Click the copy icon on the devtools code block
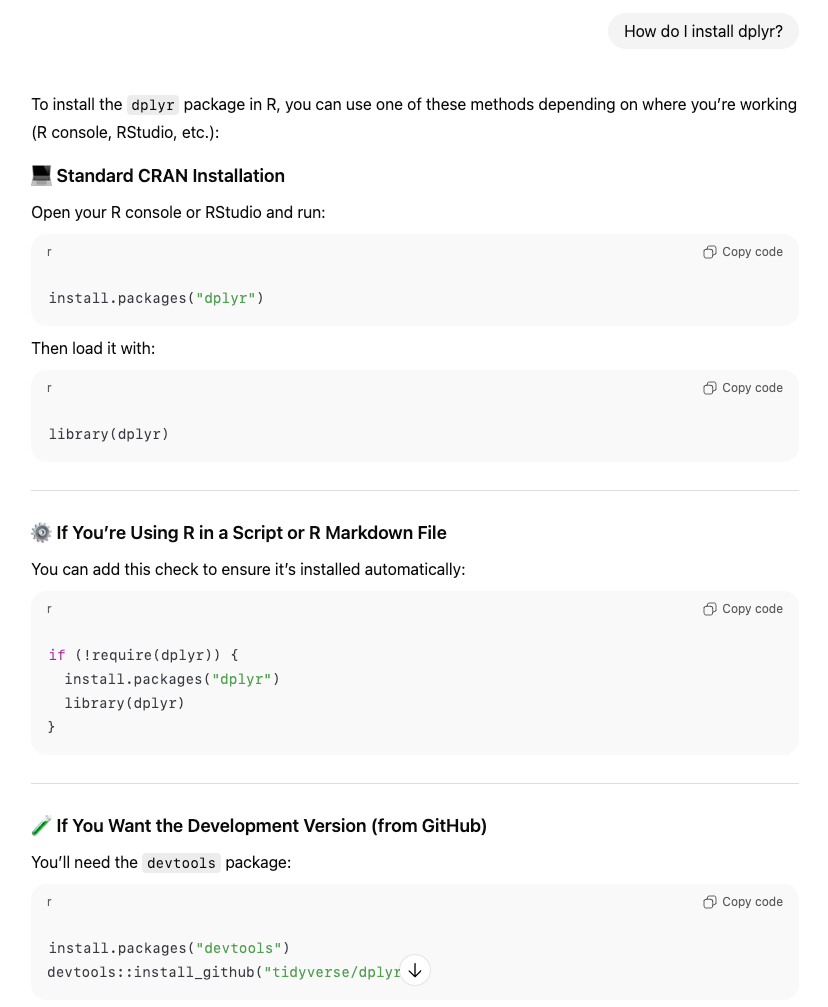The width and height of the screenshot is (828, 1007). 710,901
